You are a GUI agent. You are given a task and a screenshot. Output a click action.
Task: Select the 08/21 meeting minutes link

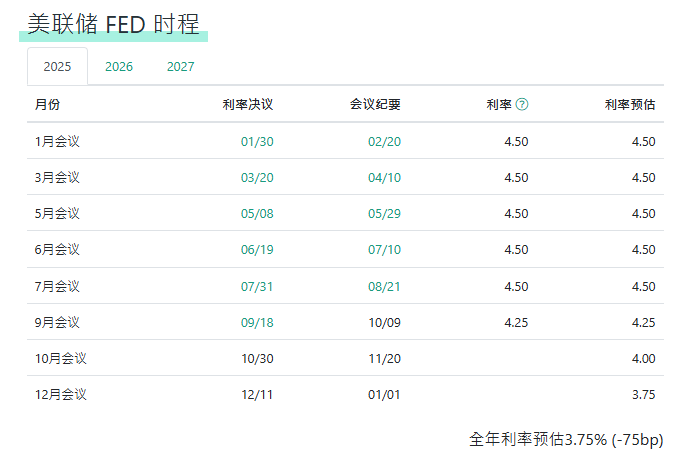coord(384,286)
